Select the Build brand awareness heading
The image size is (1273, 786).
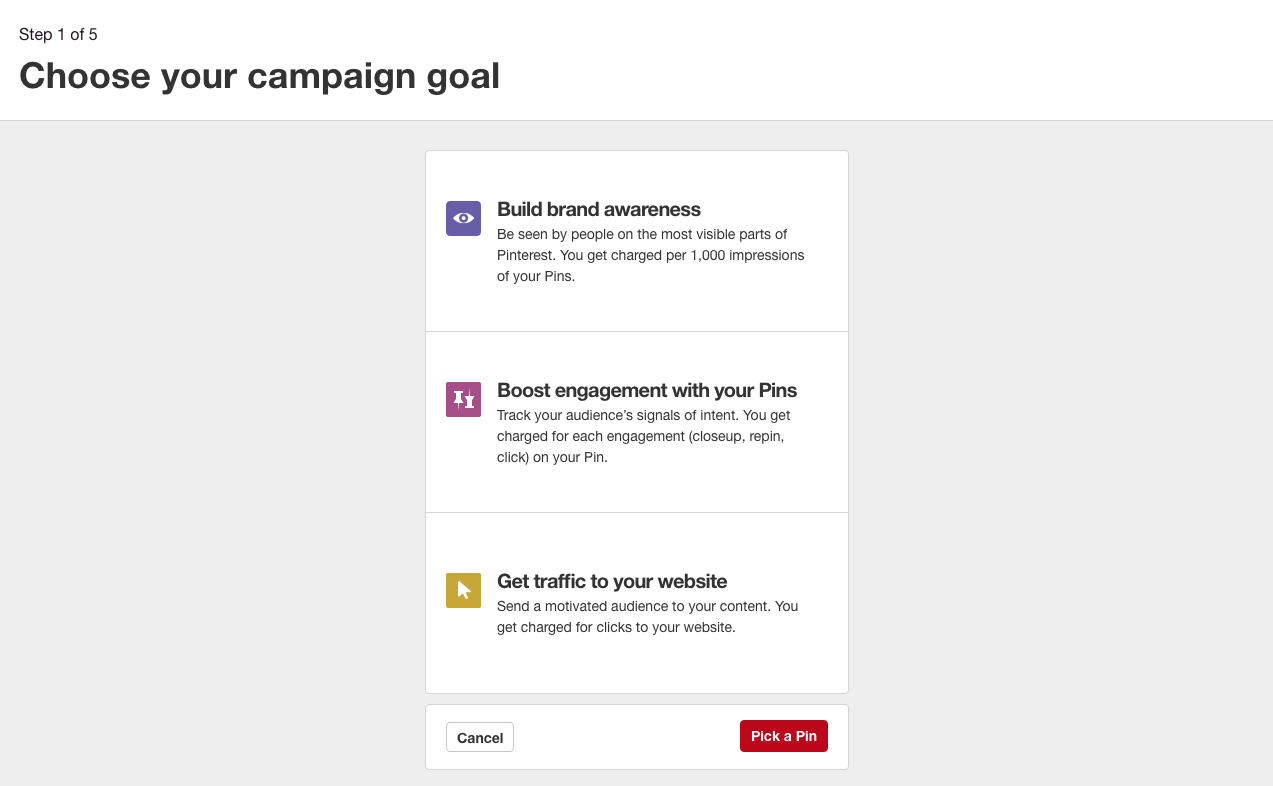599,209
